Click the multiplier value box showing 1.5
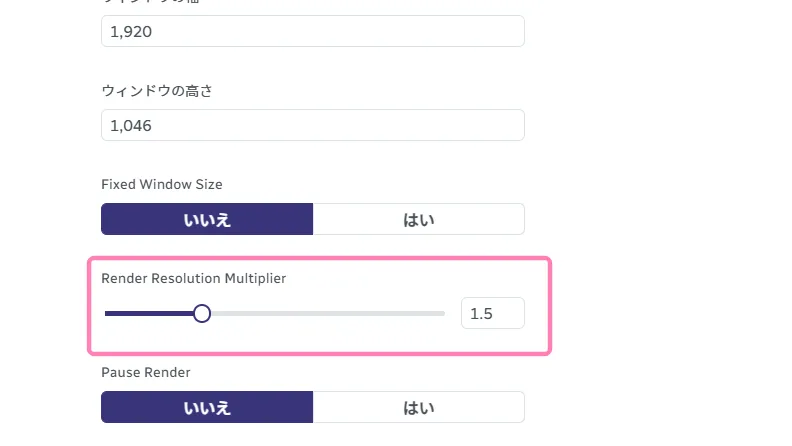Screen dimensions: 792x446 pyautogui.click(x=493, y=313)
